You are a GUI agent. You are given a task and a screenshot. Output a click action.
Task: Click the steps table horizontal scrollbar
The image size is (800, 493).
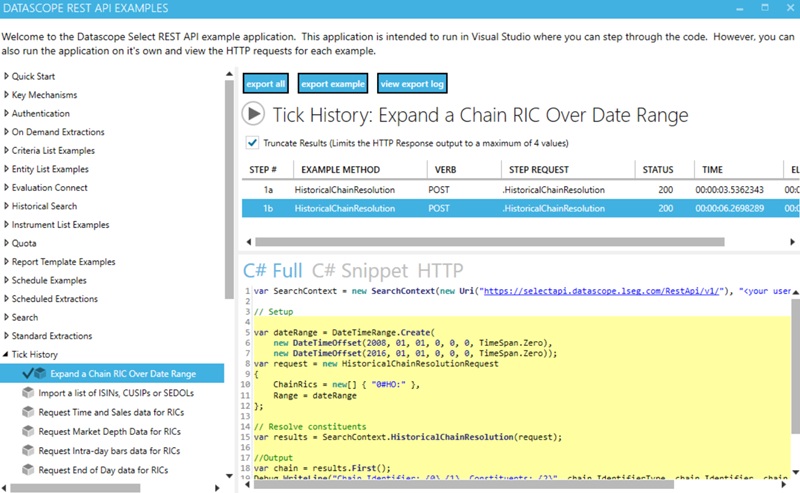point(500,241)
